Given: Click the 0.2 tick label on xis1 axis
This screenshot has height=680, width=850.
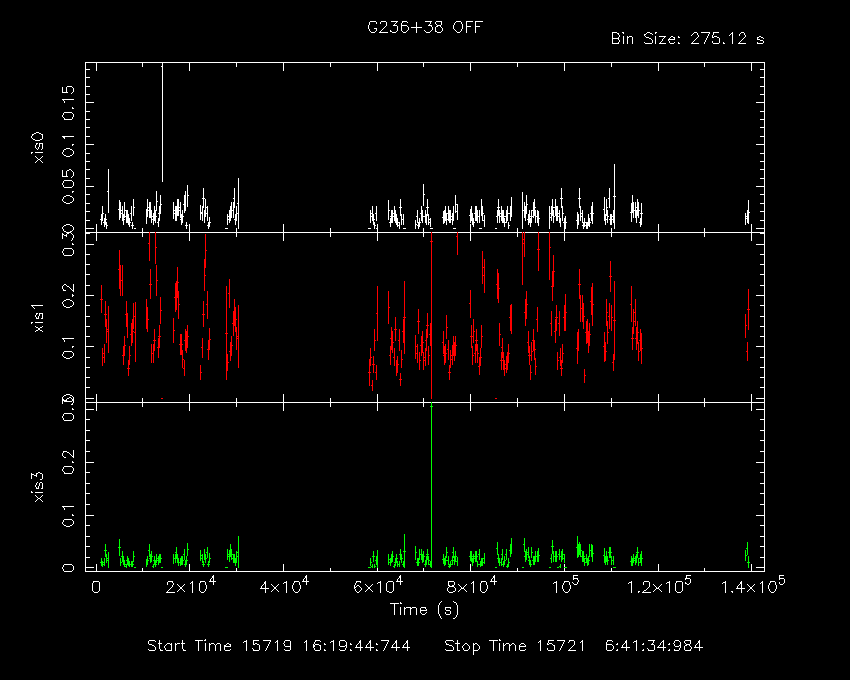Looking at the screenshot, I should point(68,296).
